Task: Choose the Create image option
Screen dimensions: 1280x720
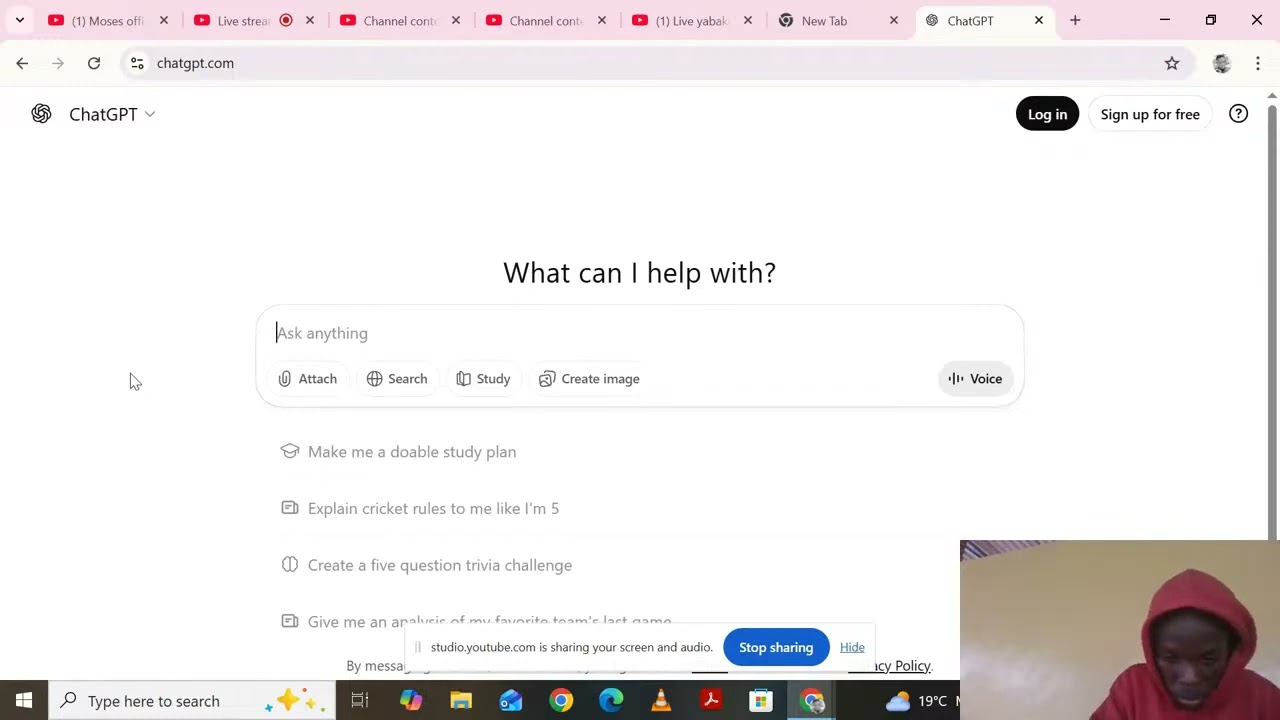Action: pos(589,379)
